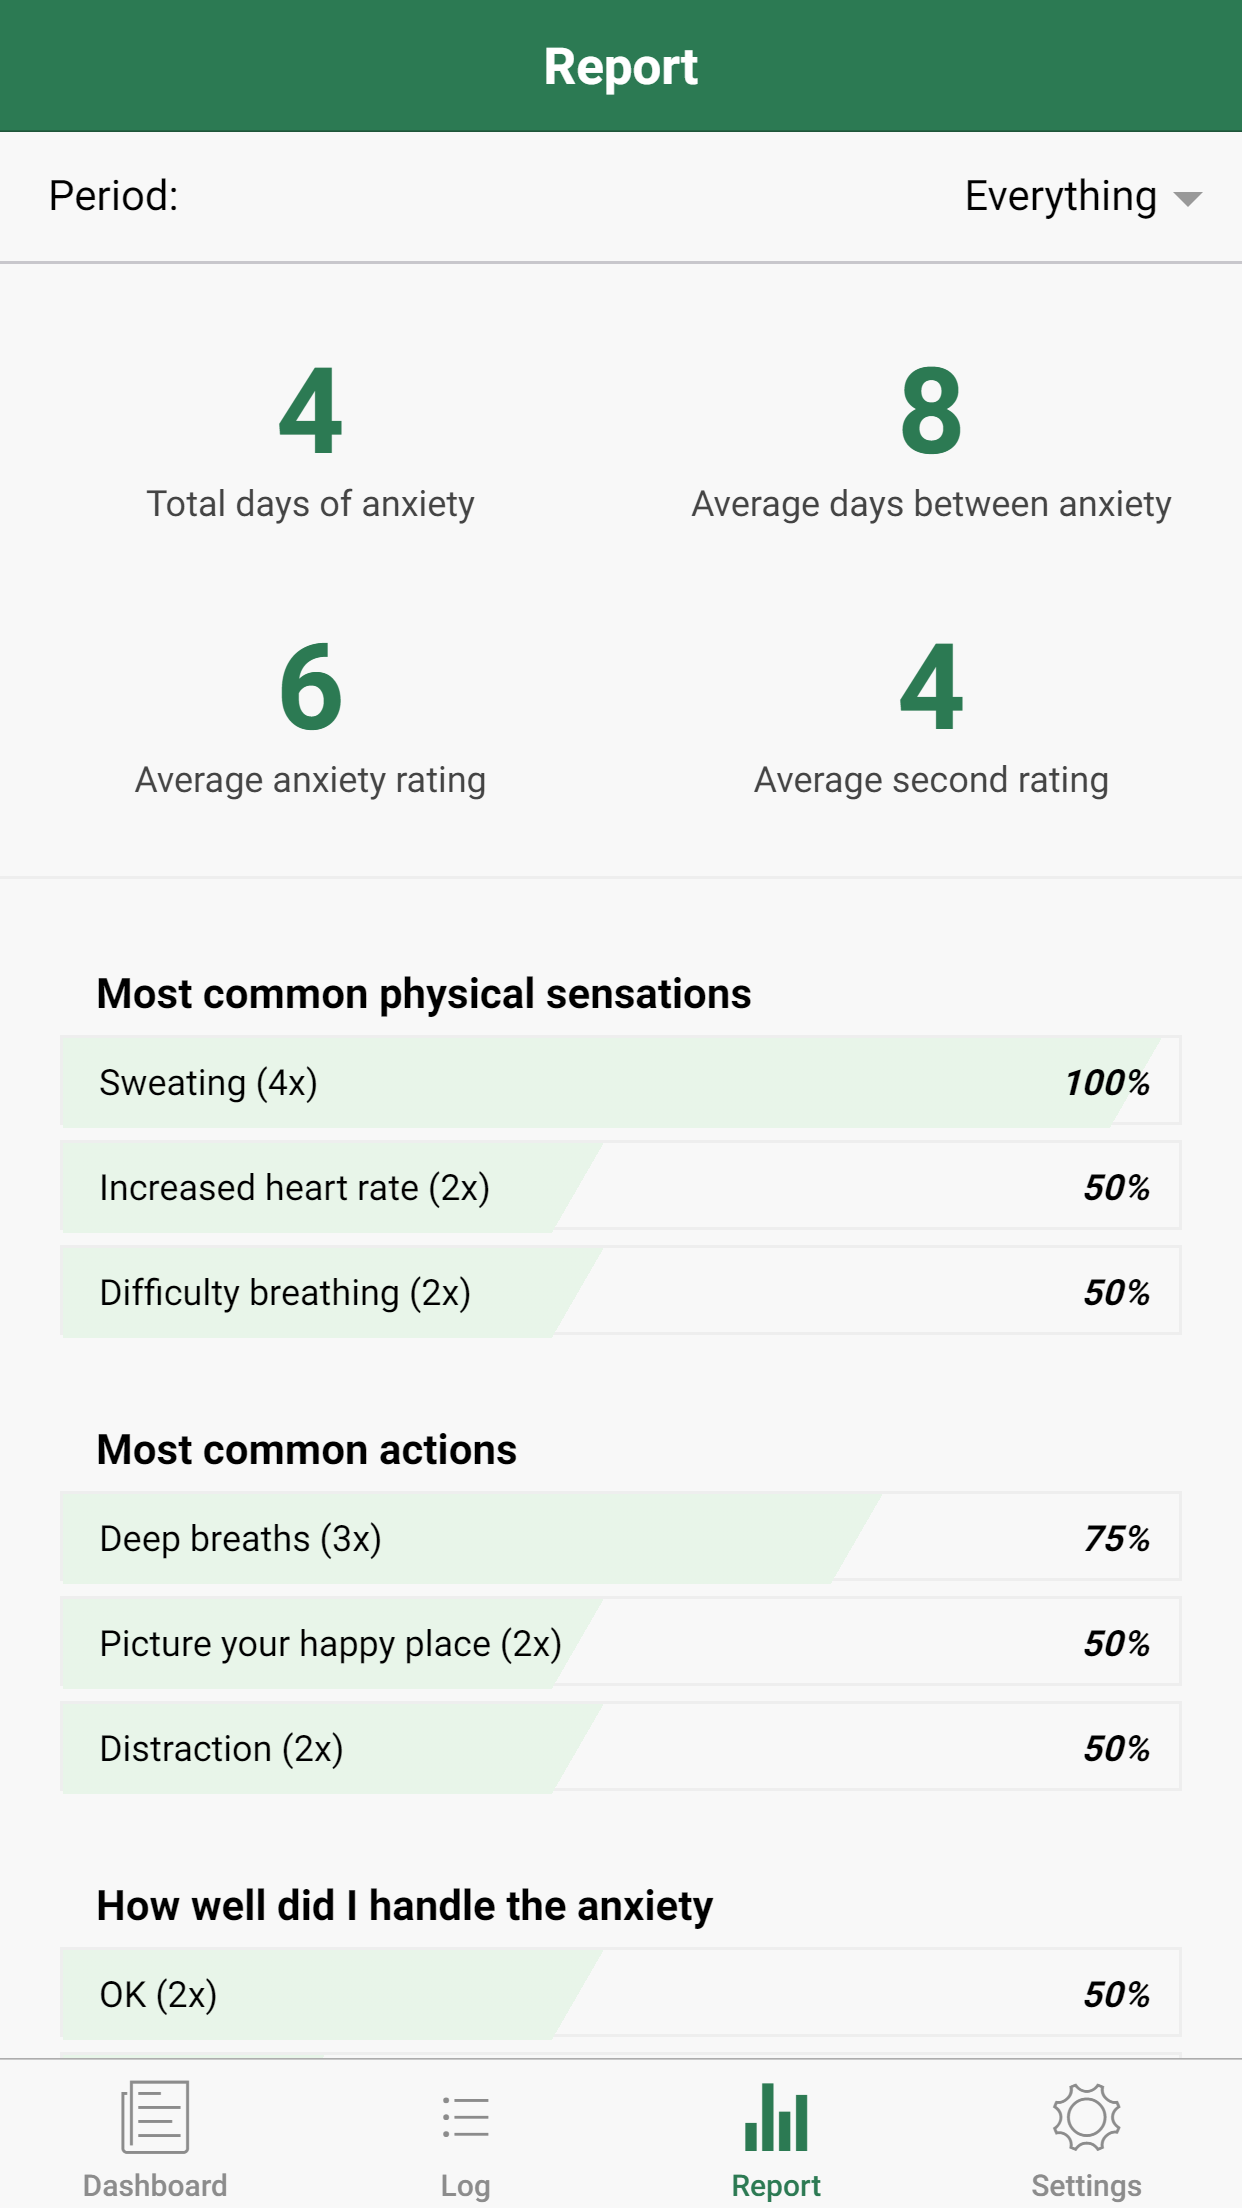
Task: Select the Report bar chart icon
Action: [x=776, y=2116]
